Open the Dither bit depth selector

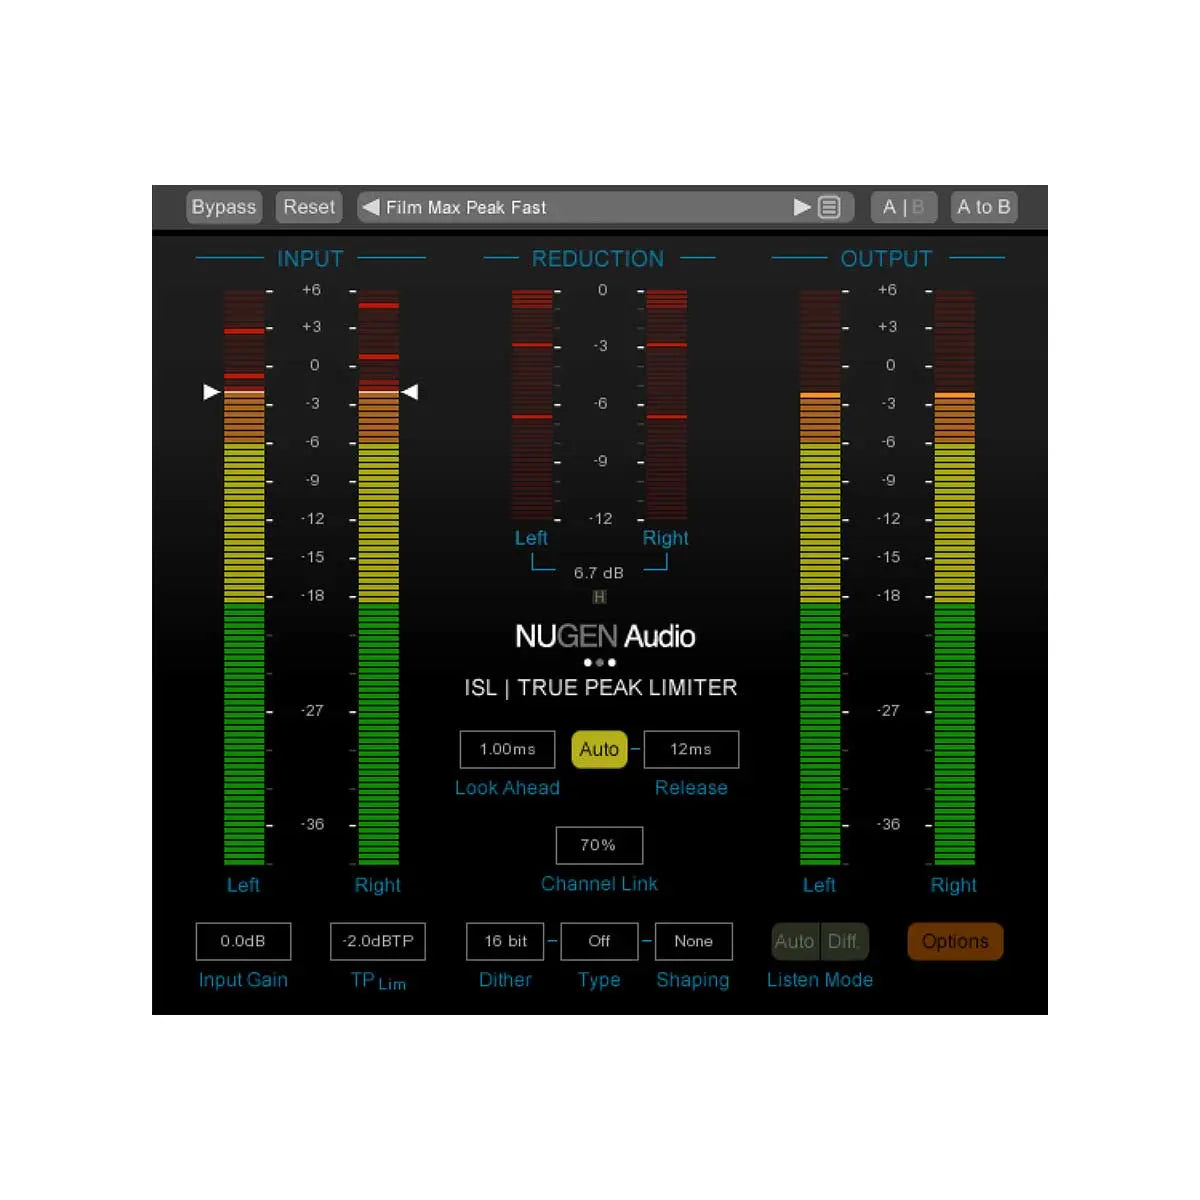pyautogui.click(x=504, y=941)
